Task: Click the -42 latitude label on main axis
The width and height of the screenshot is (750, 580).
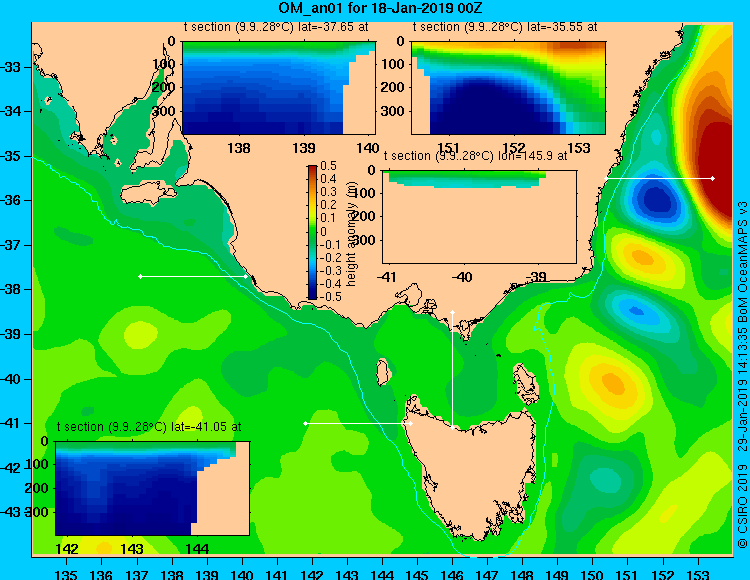Action: [11, 468]
